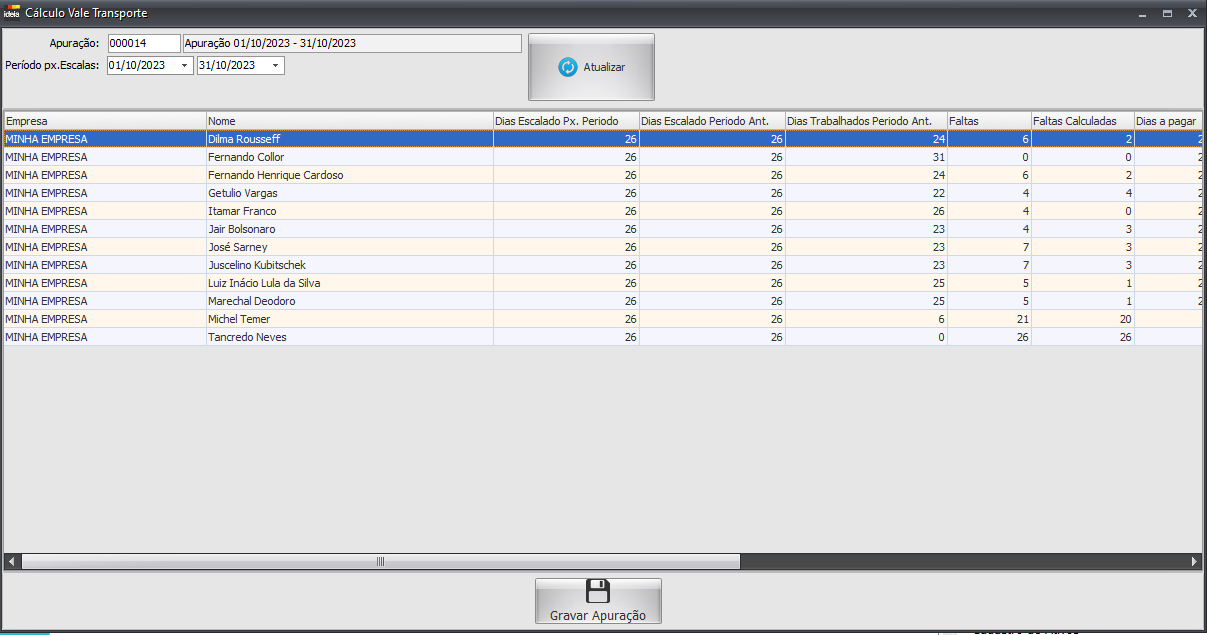
Task: Click the Empresa column header
Action: (x=104, y=121)
